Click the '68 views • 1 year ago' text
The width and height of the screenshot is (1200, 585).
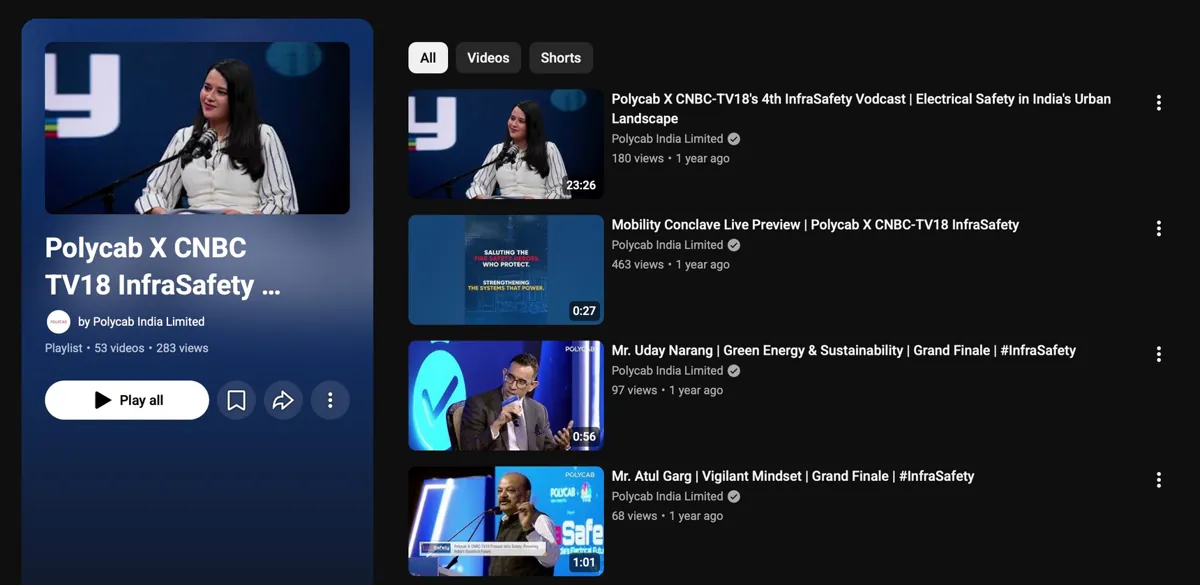667,517
